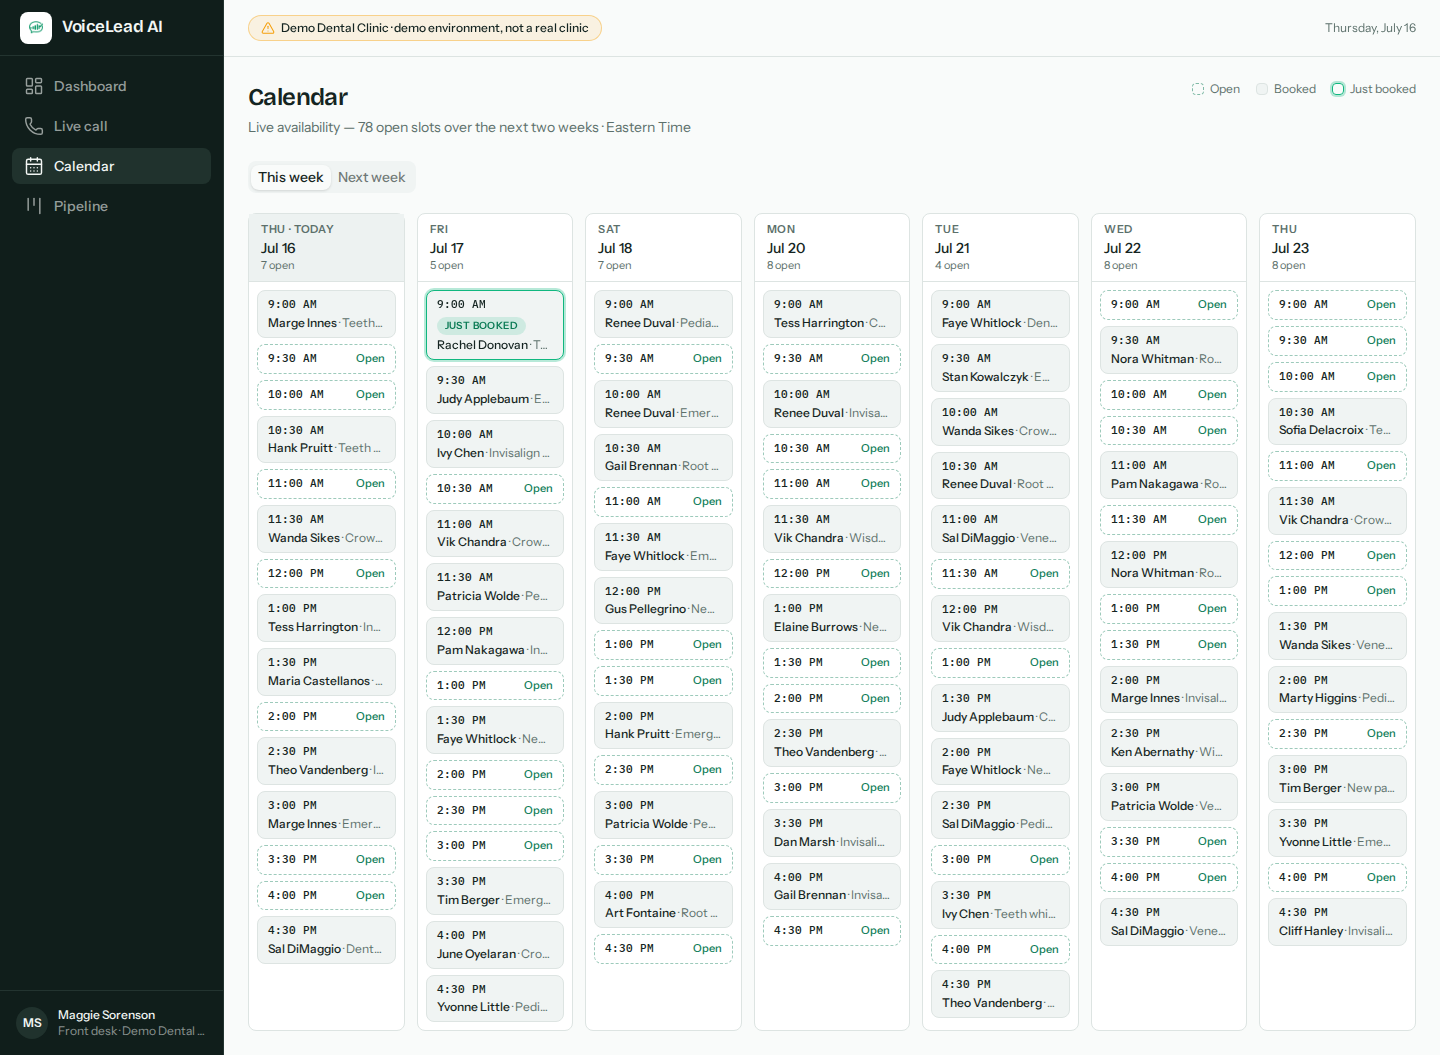Select the Calendar menu item
Viewport: 1440px width, 1055px height.
click(x=111, y=166)
